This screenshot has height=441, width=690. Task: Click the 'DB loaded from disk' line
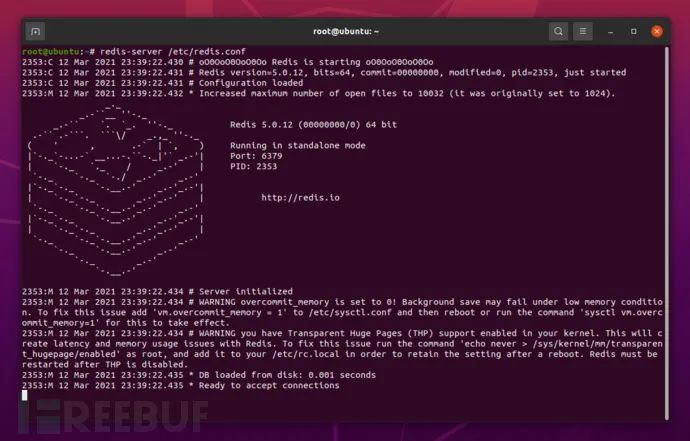coord(199,375)
